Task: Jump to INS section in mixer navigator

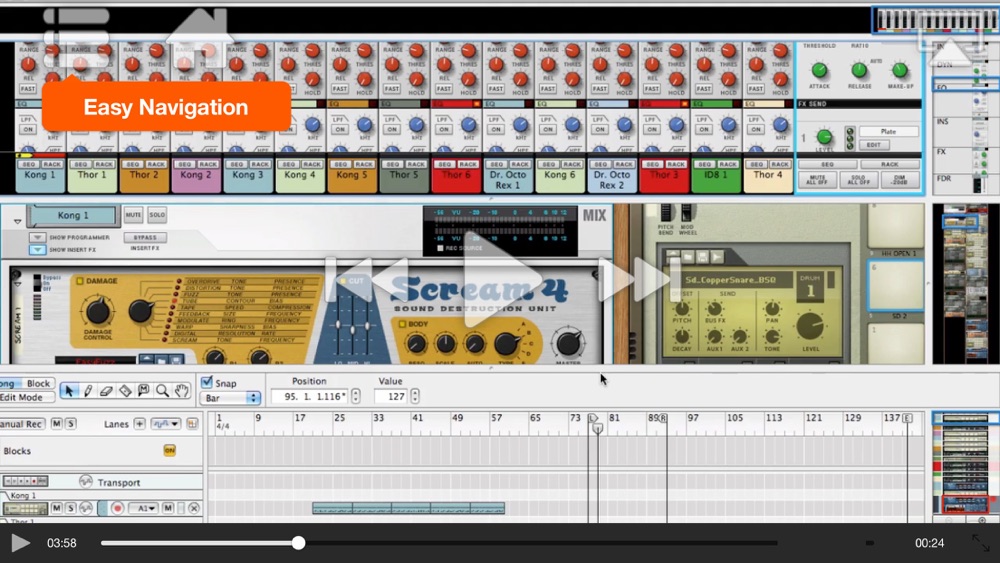Action: coord(943,121)
